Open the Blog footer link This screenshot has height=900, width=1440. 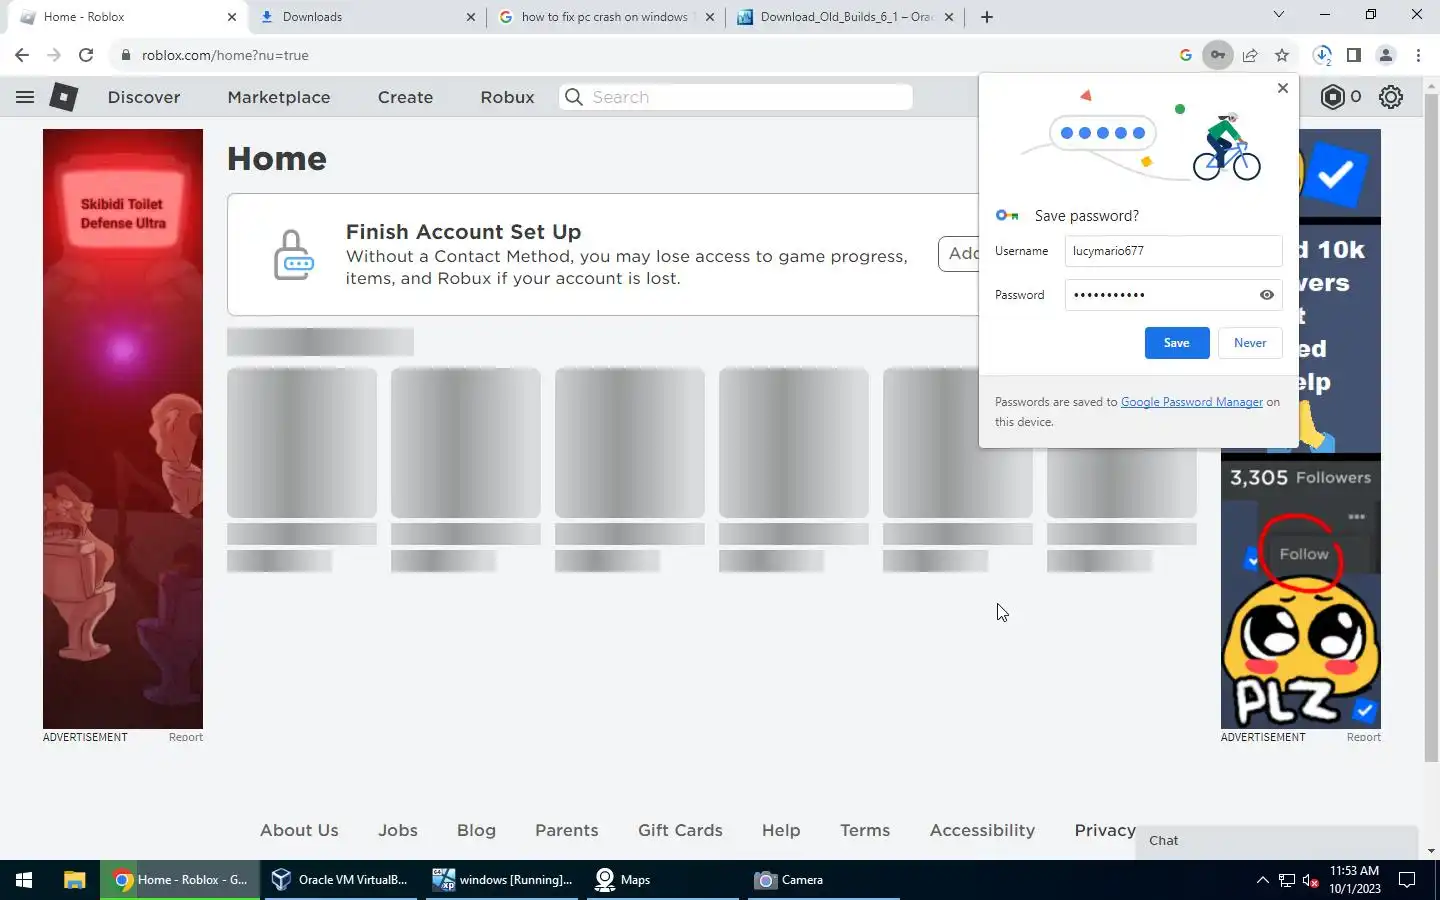click(x=476, y=830)
